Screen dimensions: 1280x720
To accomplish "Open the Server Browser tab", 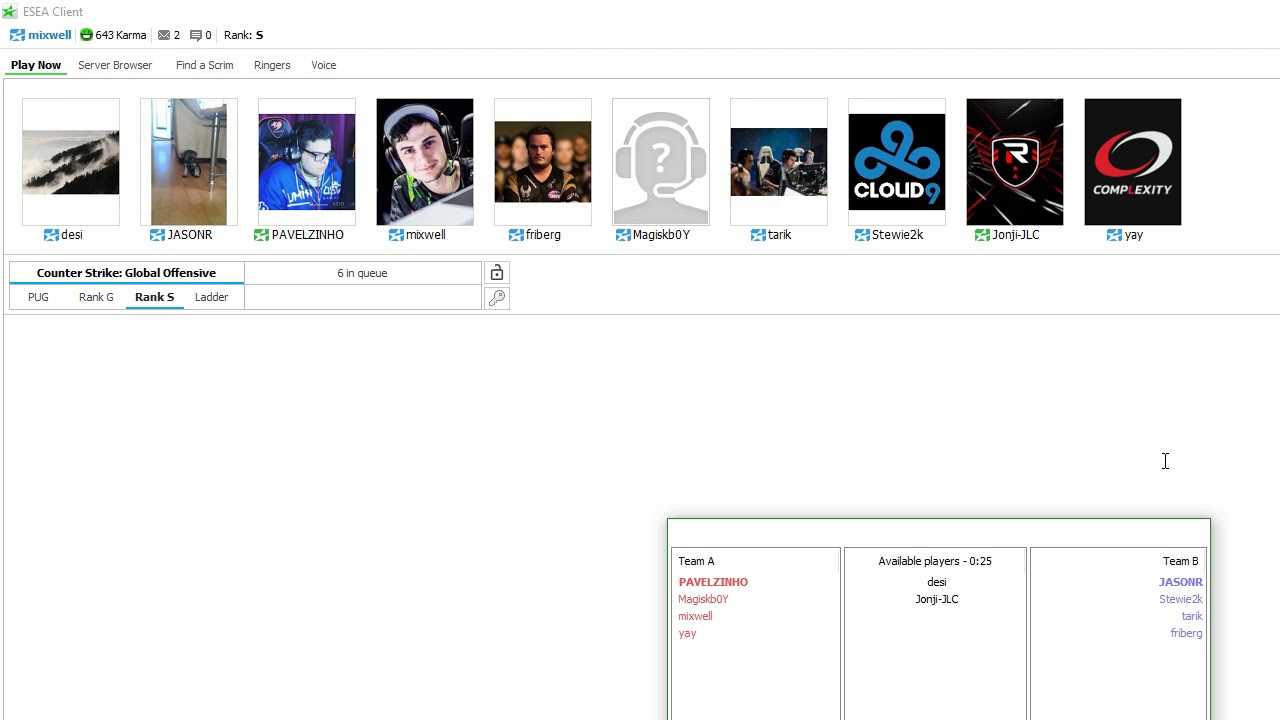I will click(x=115, y=65).
